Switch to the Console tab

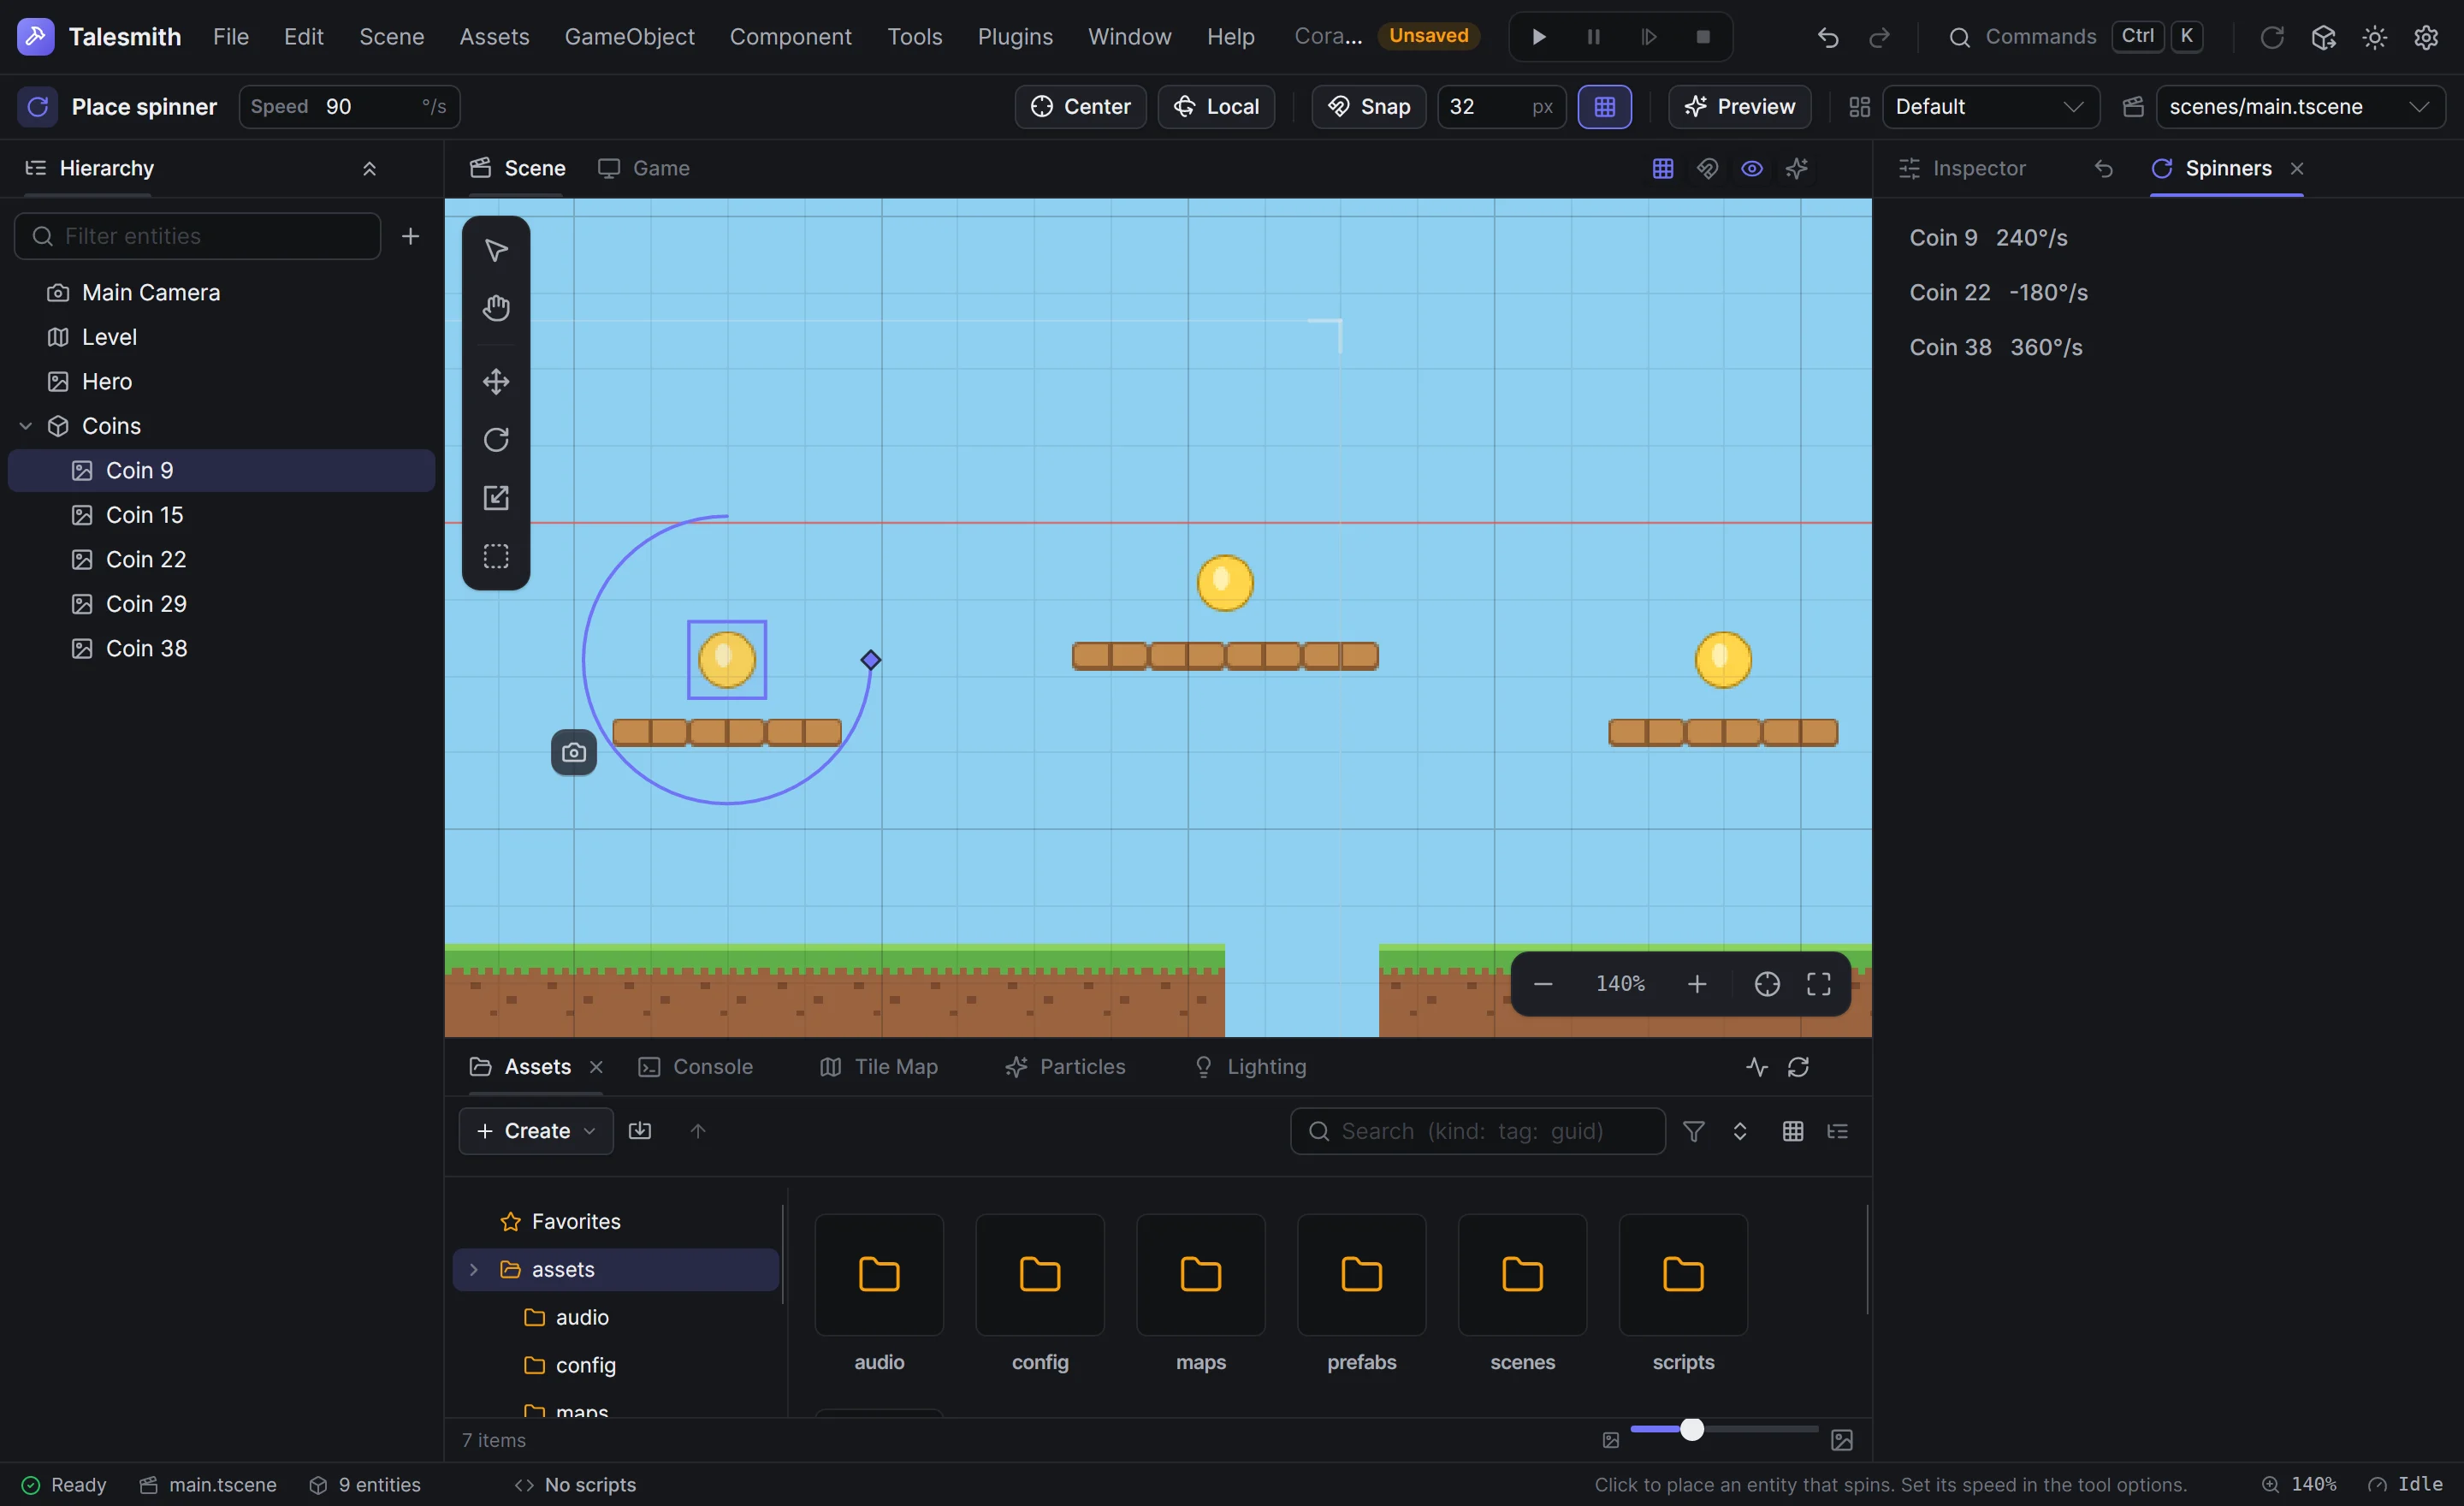click(696, 1067)
